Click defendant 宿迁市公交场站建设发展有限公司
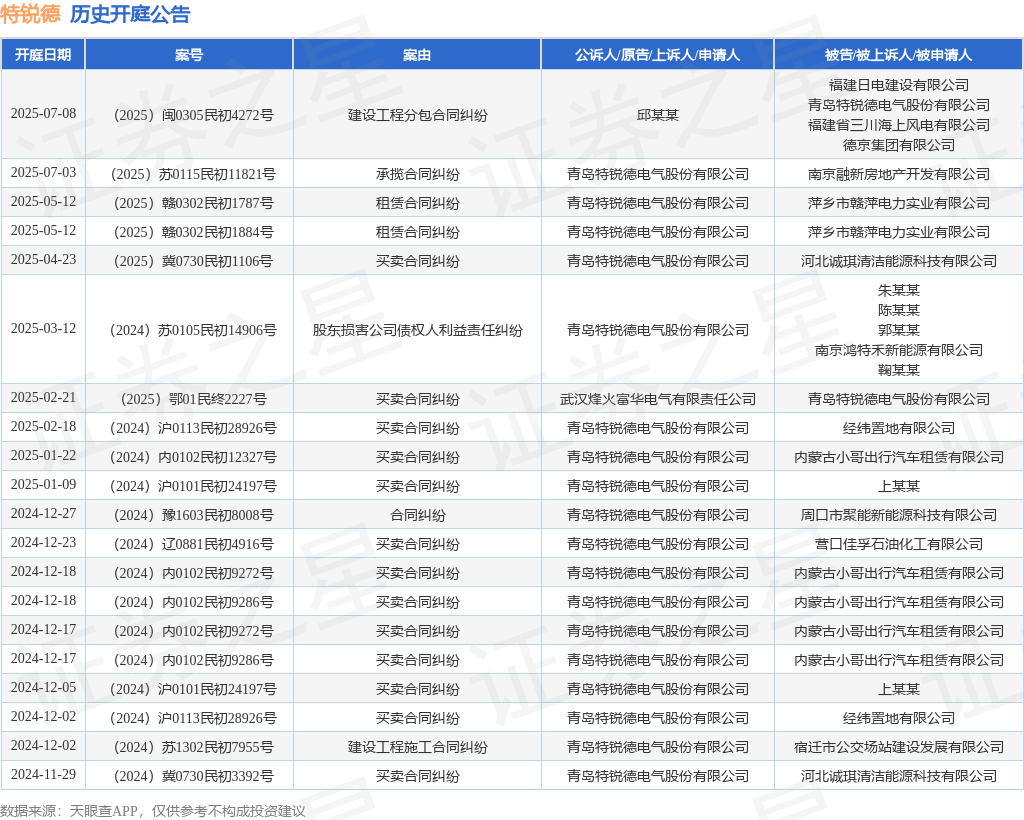 click(899, 748)
